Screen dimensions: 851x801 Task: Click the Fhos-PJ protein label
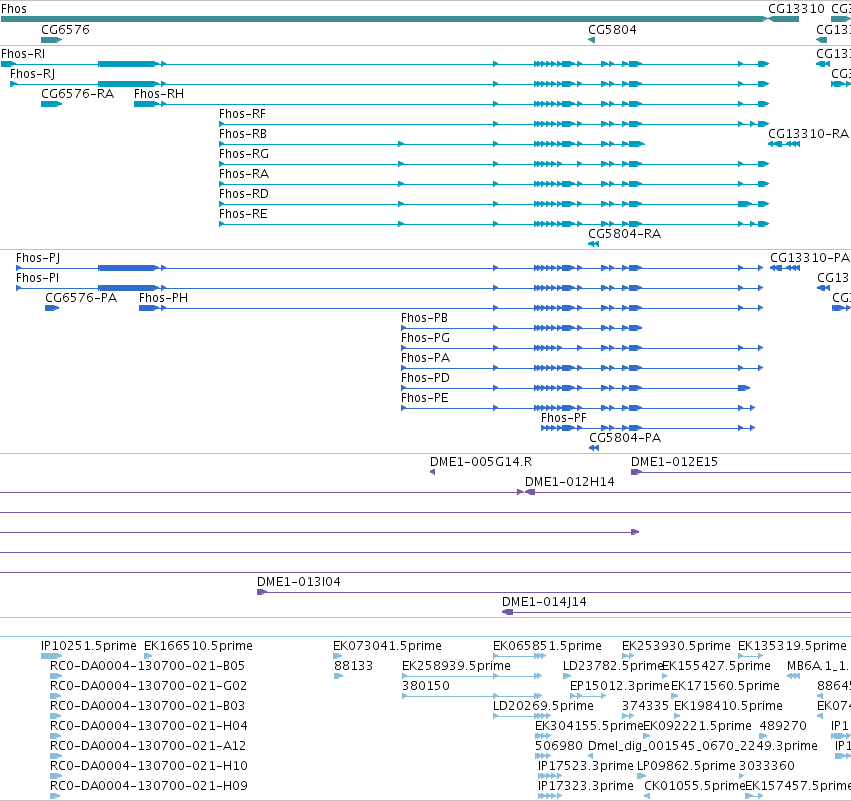pos(38,258)
